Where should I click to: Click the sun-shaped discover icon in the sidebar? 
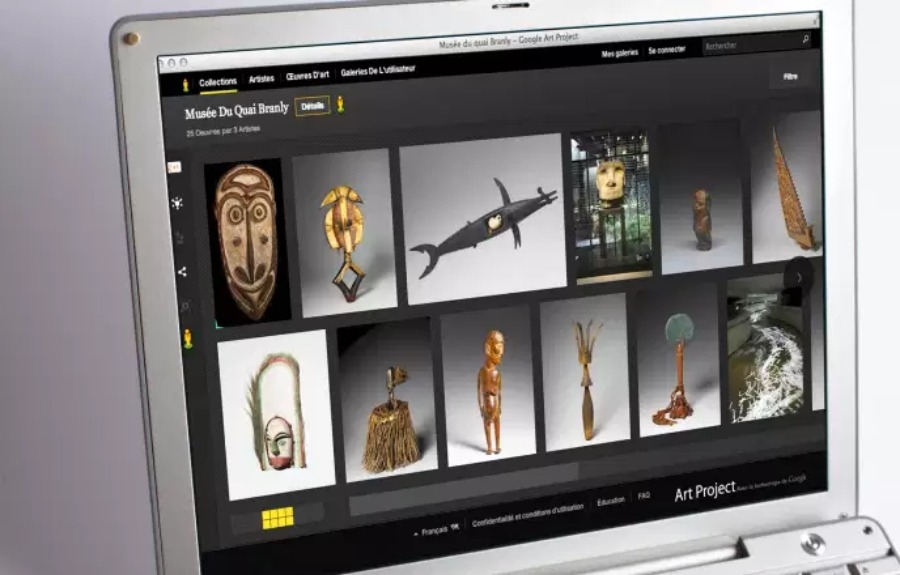[x=177, y=203]
